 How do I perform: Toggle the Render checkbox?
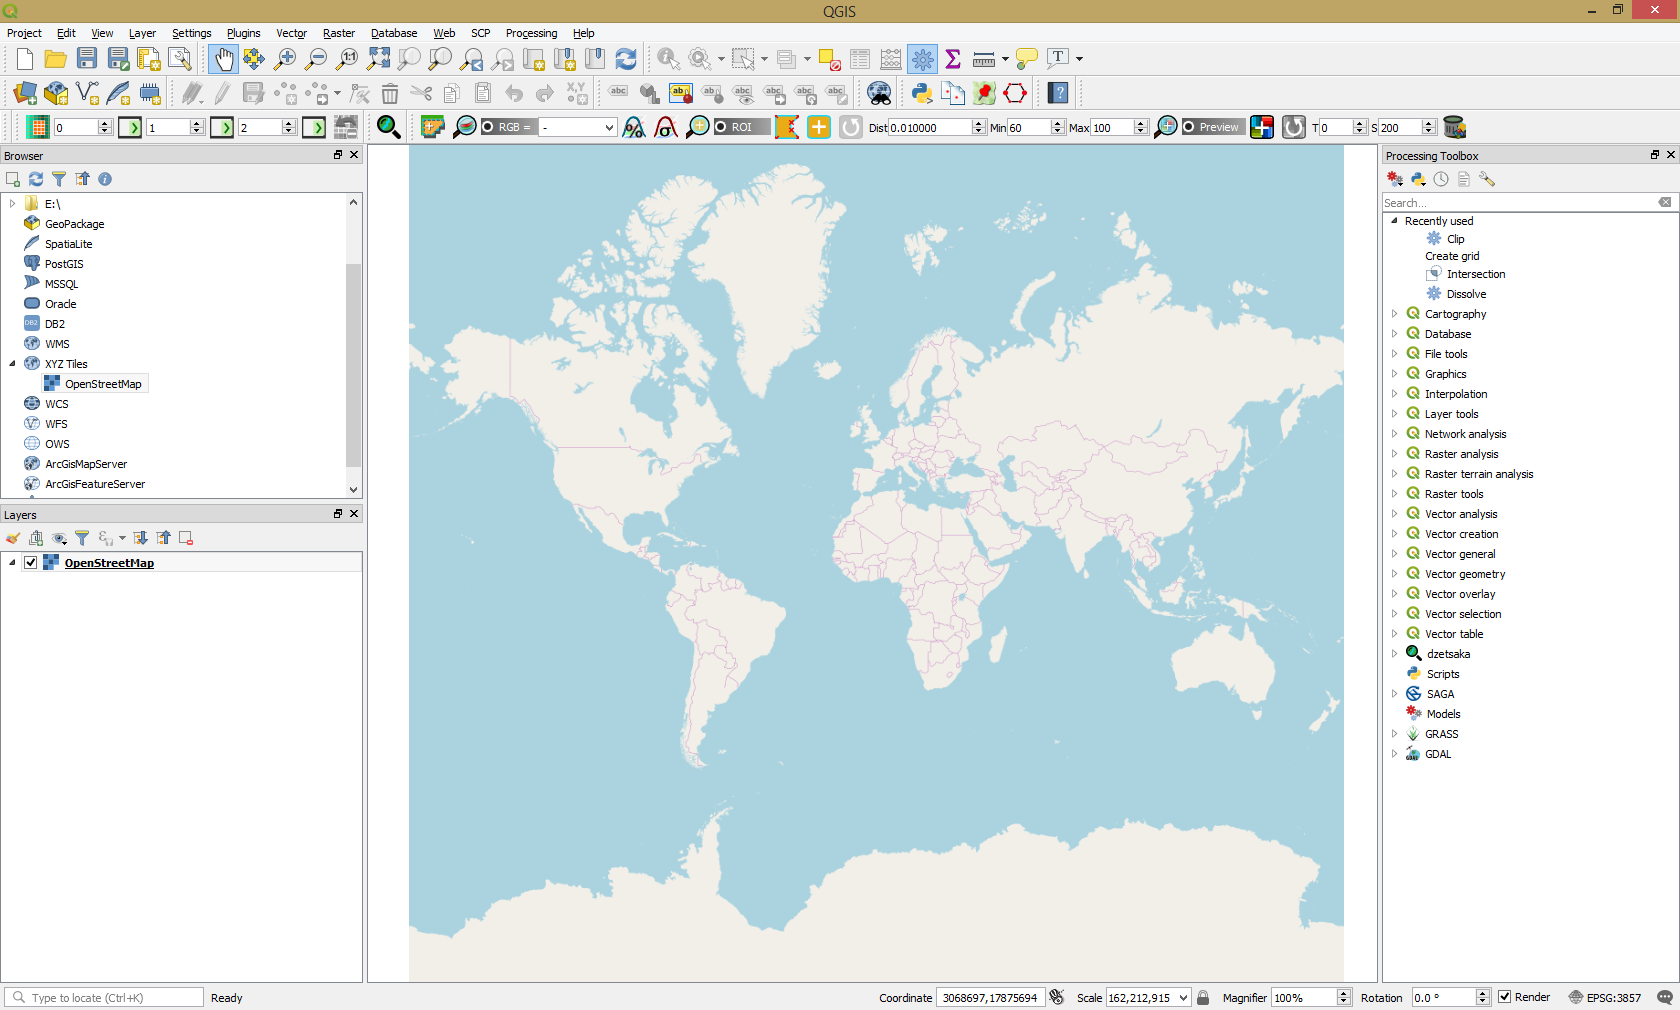coord(1504,997)
